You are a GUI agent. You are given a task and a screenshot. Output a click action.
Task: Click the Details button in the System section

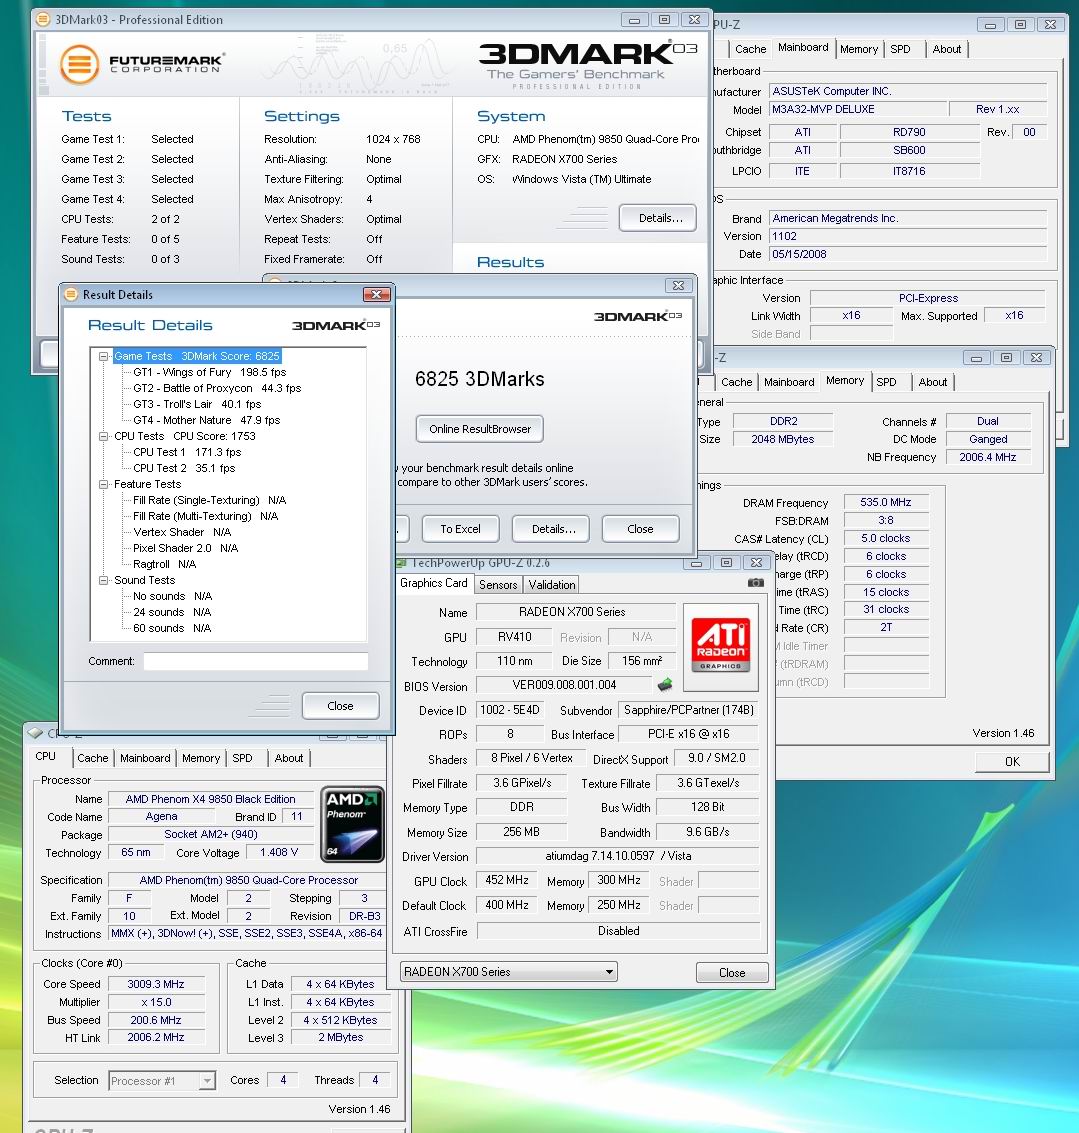658,218
